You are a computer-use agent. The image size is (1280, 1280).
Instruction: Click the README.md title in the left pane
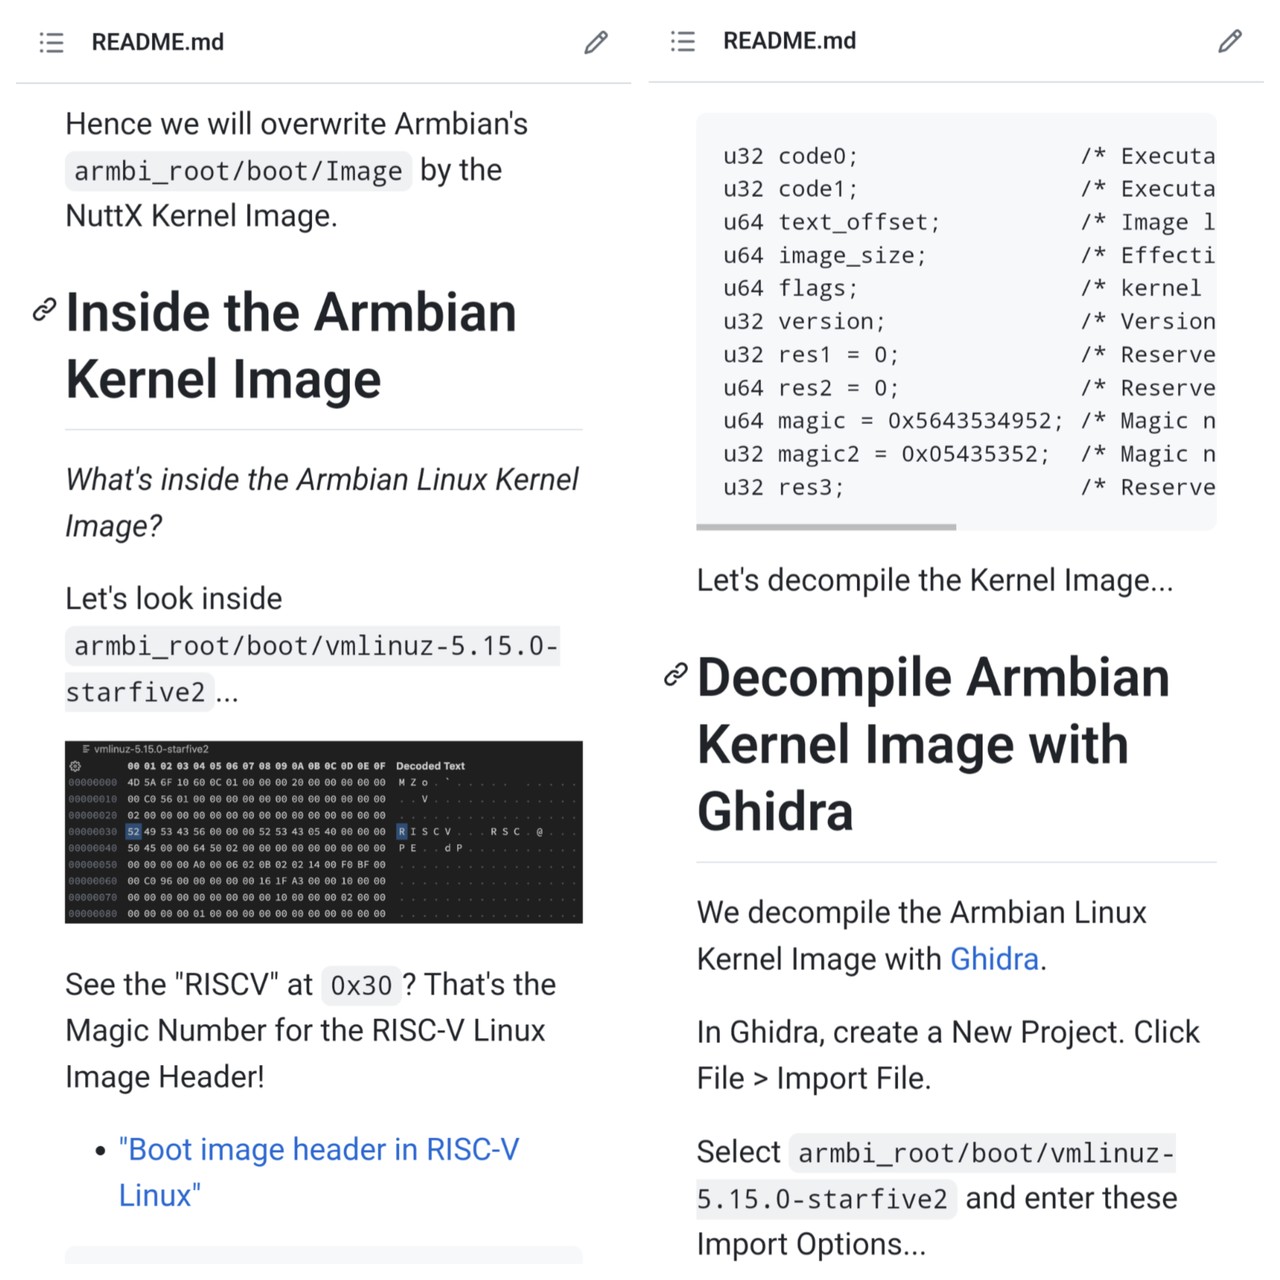point(158,42)
